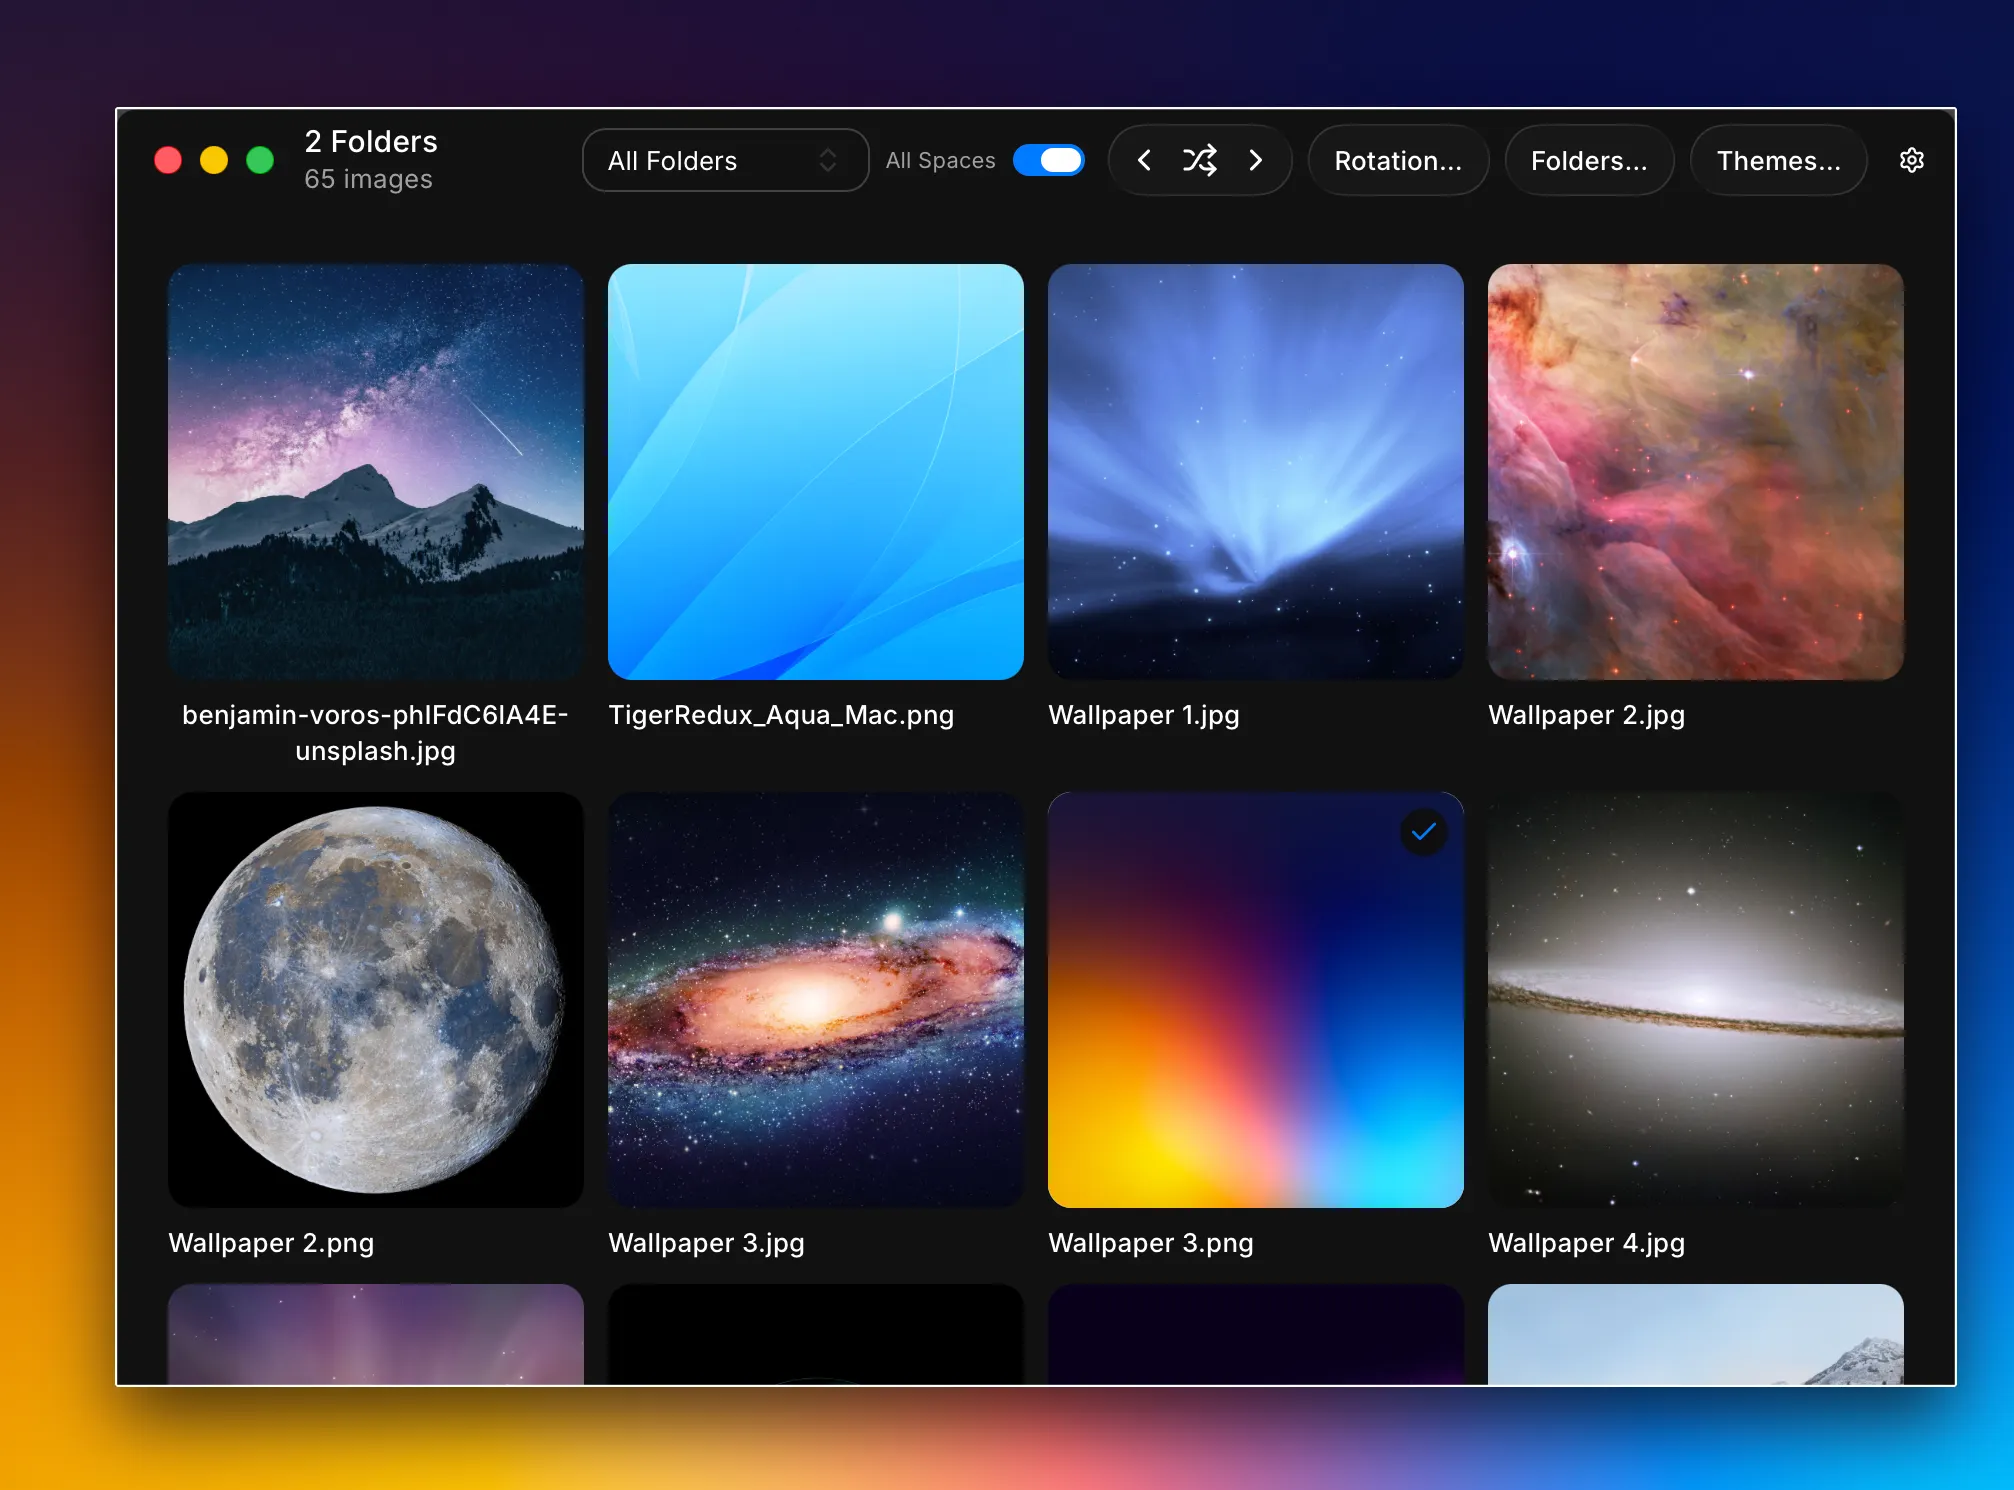Image resolution: width=2014 pixels, height=1490 pixels.
Task: Open the All Folders dropdown
Action: 725,160
